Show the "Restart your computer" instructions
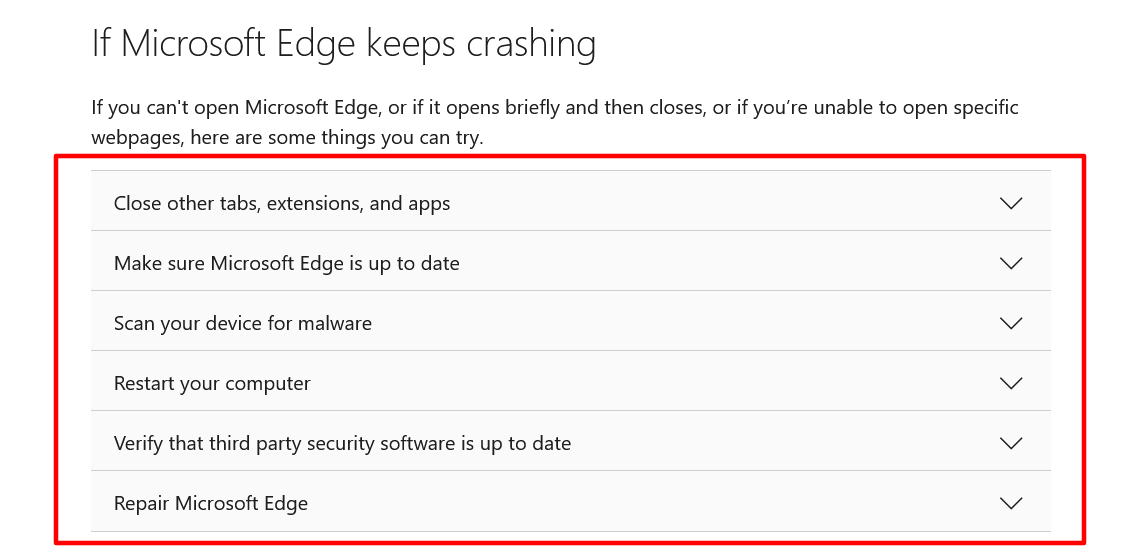The image size is (1131, 549). click(212, 383)
